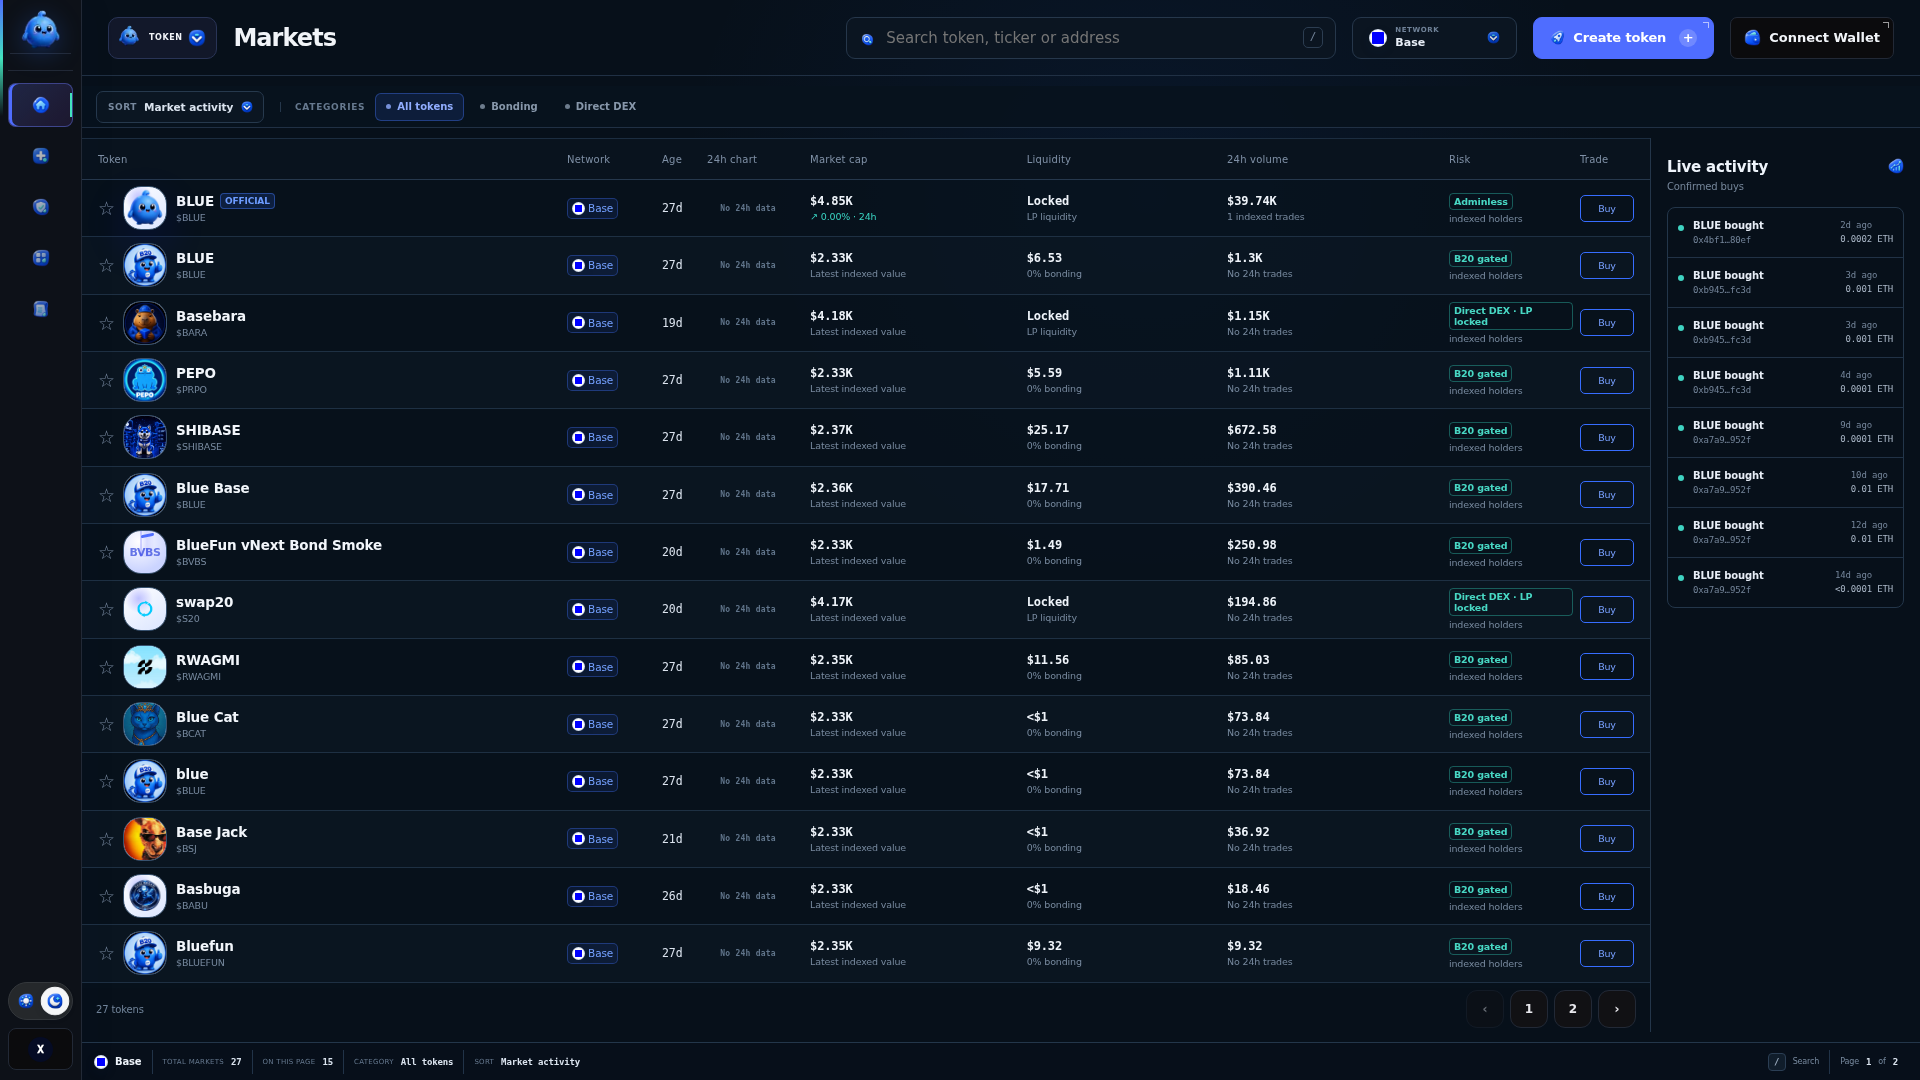This screenshot has width=1920, height=1080.
Task: Open the BLUE bought 14d ago activity
Action: coord(1785,583)
